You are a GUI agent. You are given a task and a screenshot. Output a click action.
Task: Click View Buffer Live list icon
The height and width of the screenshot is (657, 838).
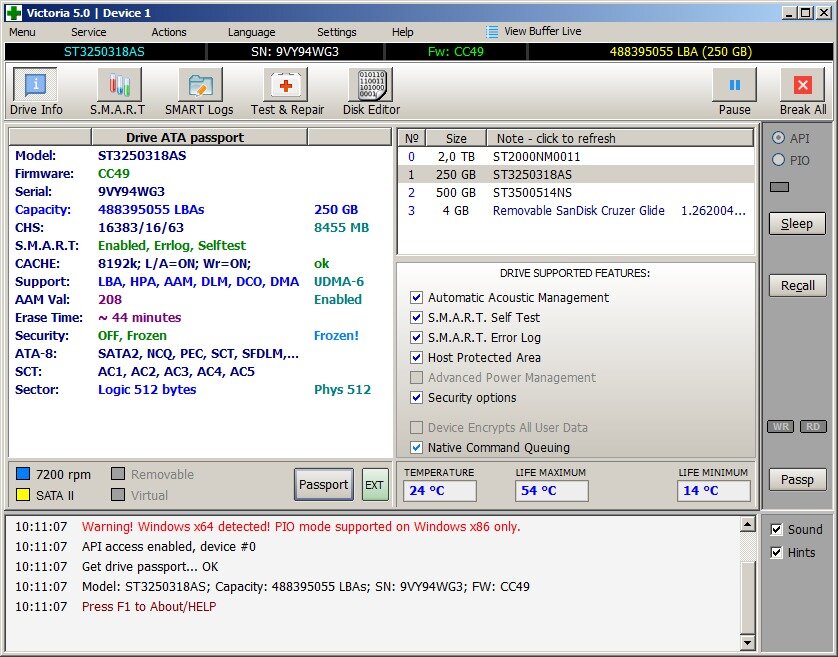(492, 32)
